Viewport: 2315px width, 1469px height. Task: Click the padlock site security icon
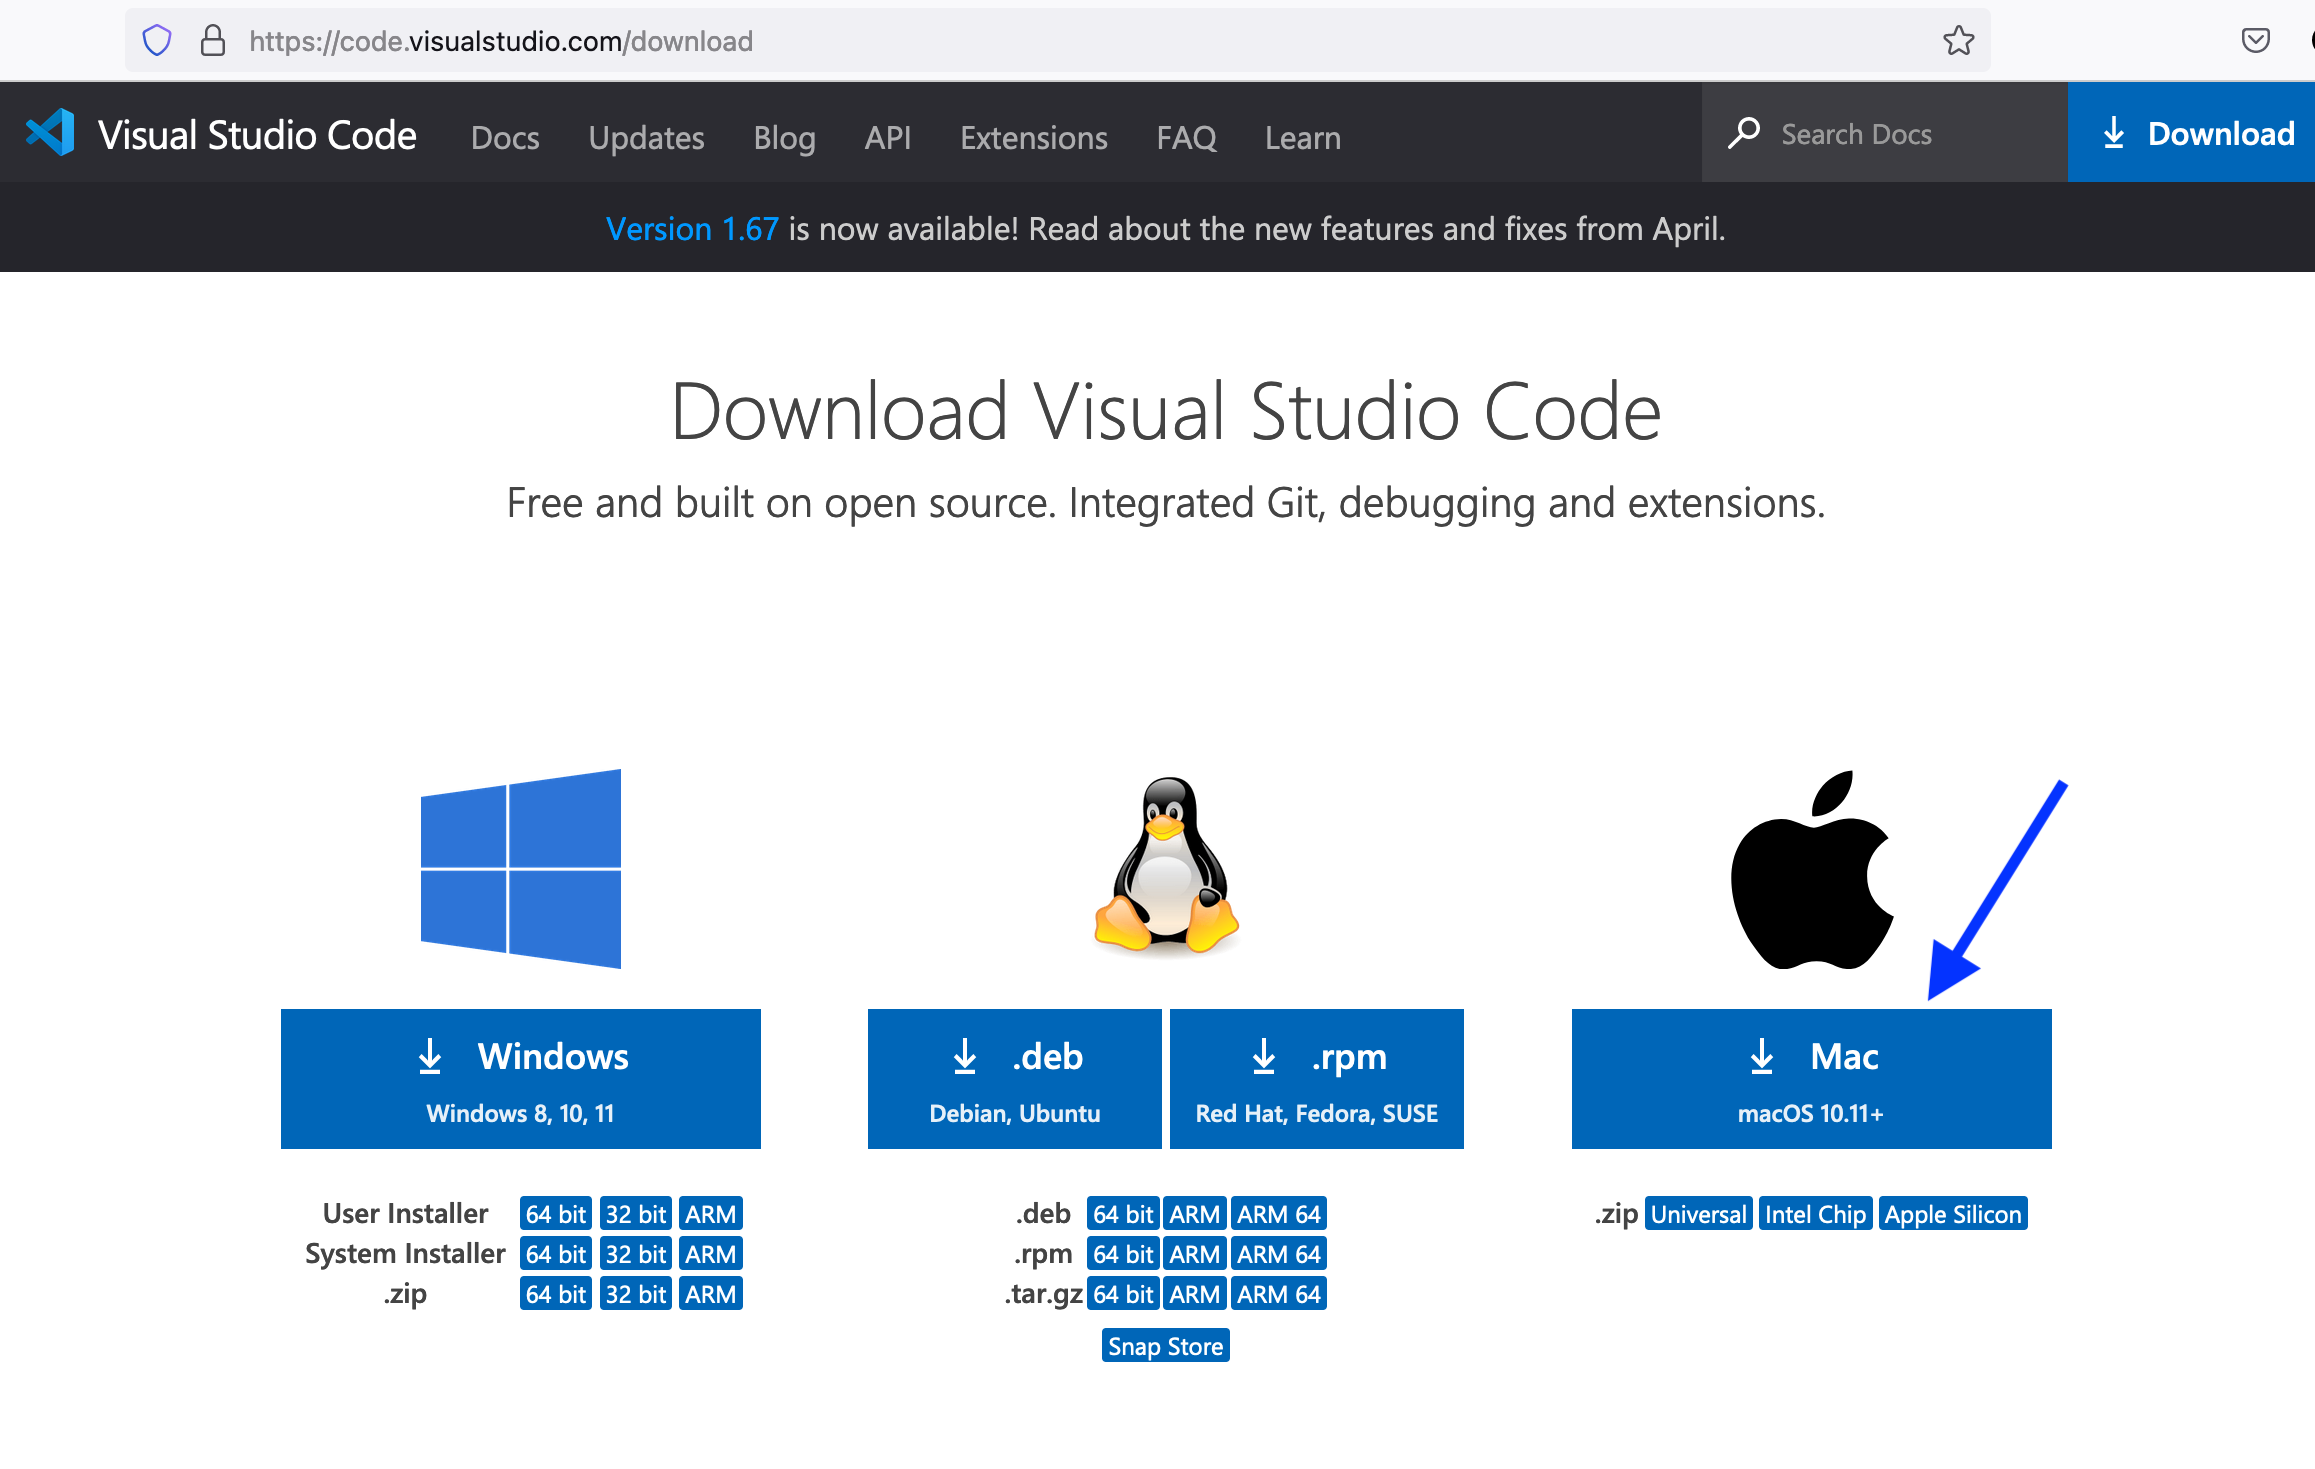point(212,41)
